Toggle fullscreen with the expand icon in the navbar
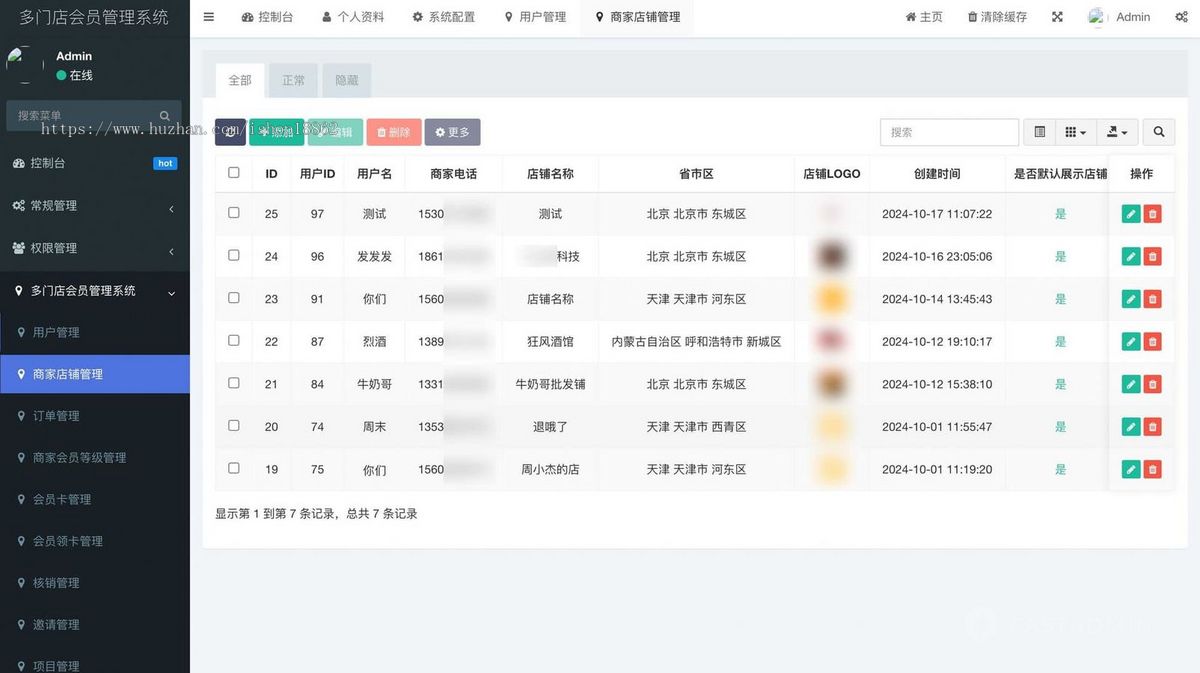The width and height of the screenshot is (1200, 673). pos(1057,16)
